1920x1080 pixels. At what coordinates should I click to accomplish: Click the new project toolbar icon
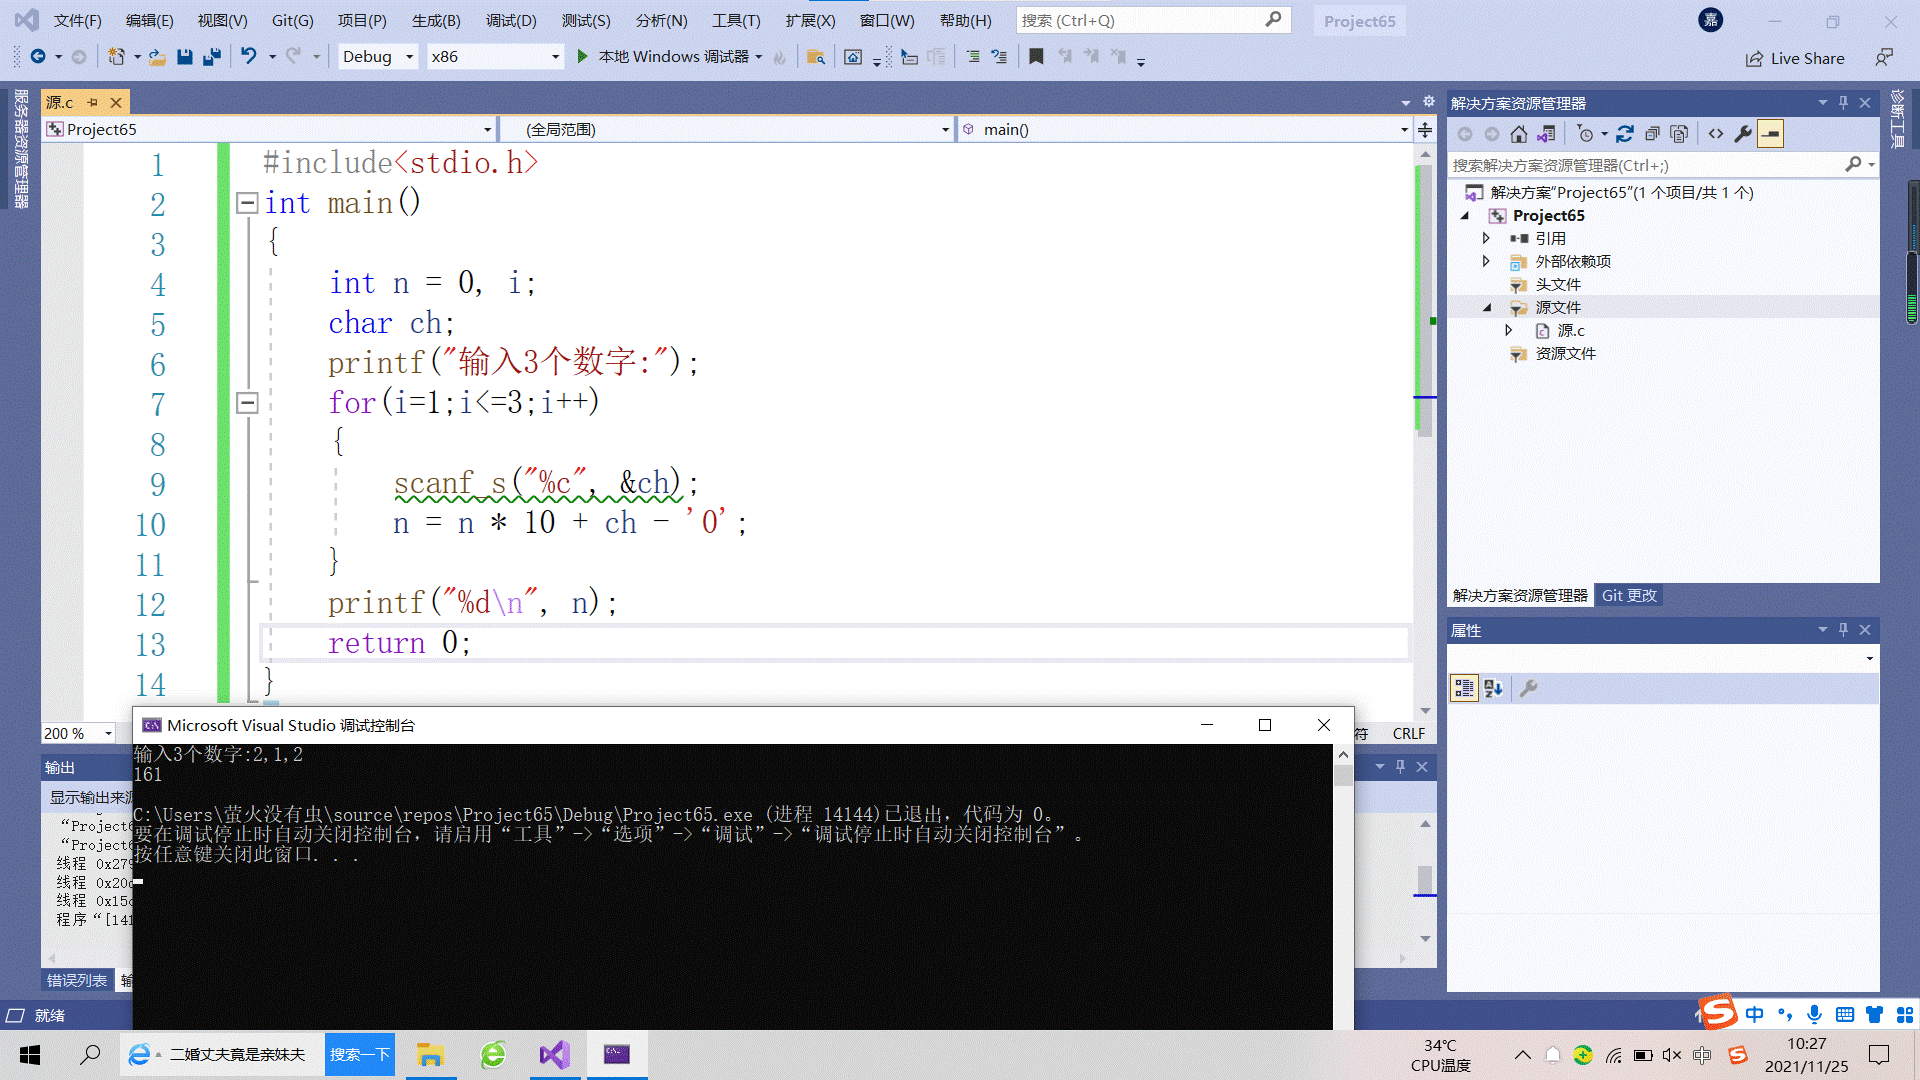[x=117, y=57]
